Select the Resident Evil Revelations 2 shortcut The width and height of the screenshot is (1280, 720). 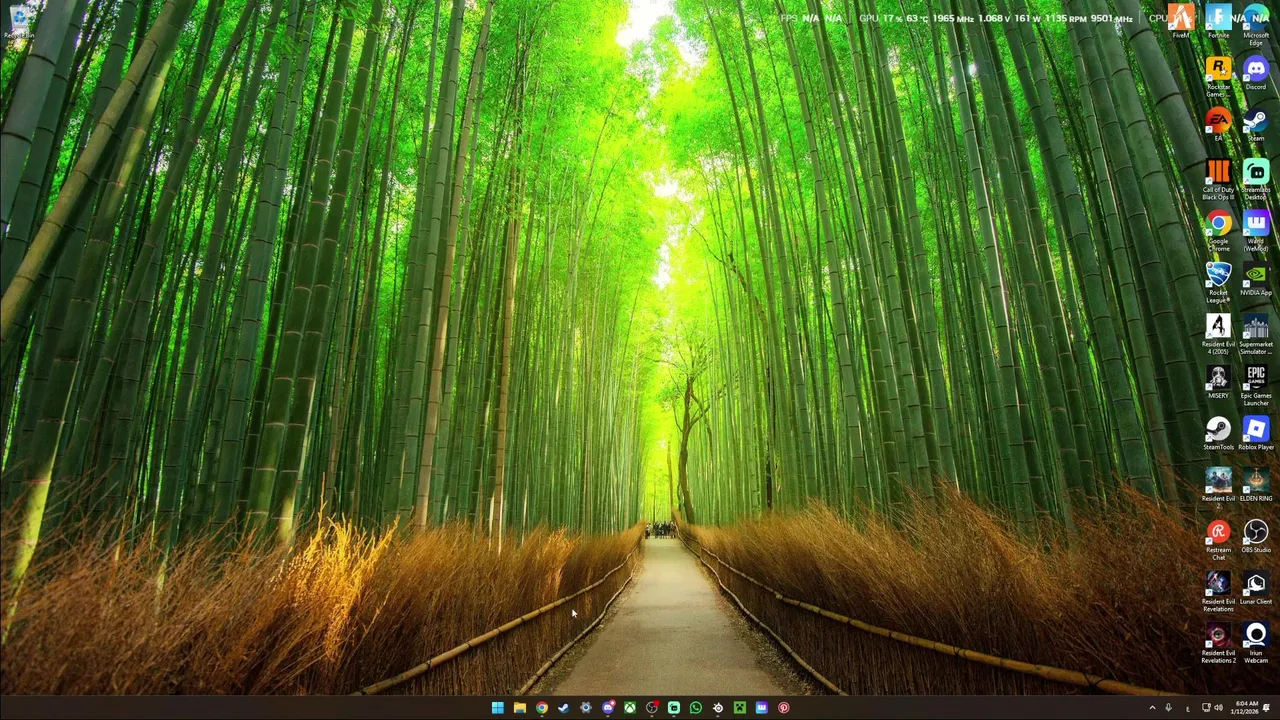(x=1218, y=644)
